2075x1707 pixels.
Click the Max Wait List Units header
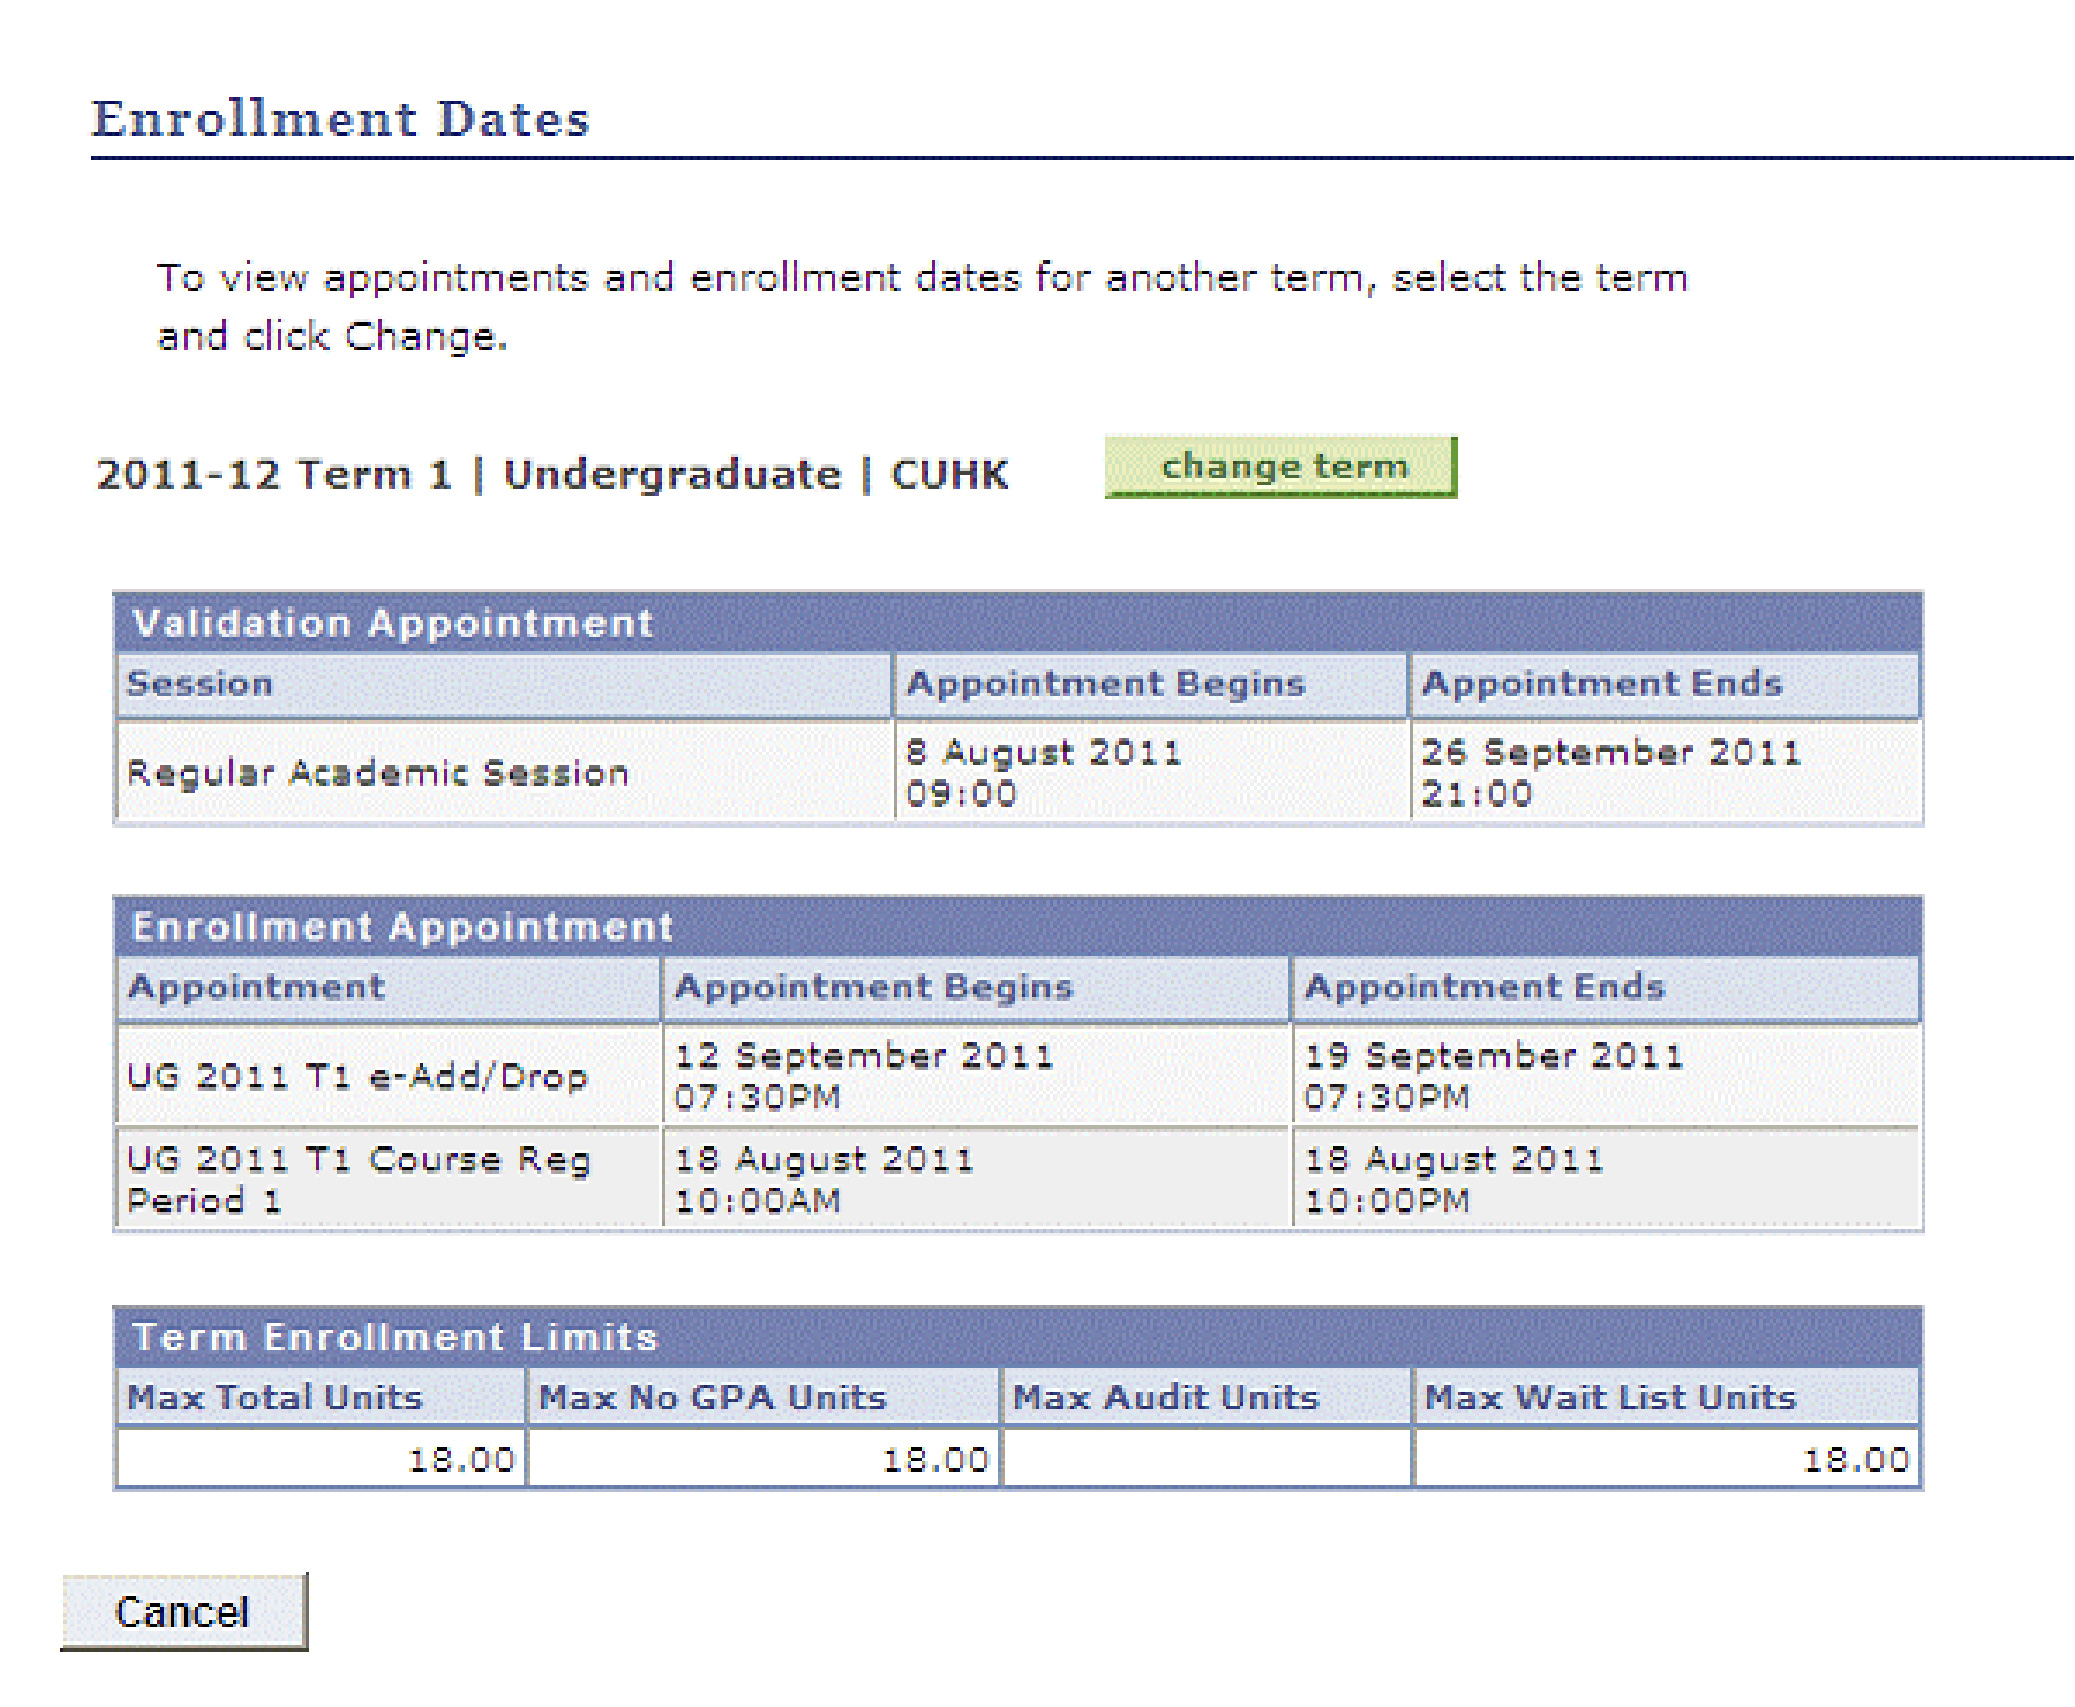[x=1610, y=1397]
